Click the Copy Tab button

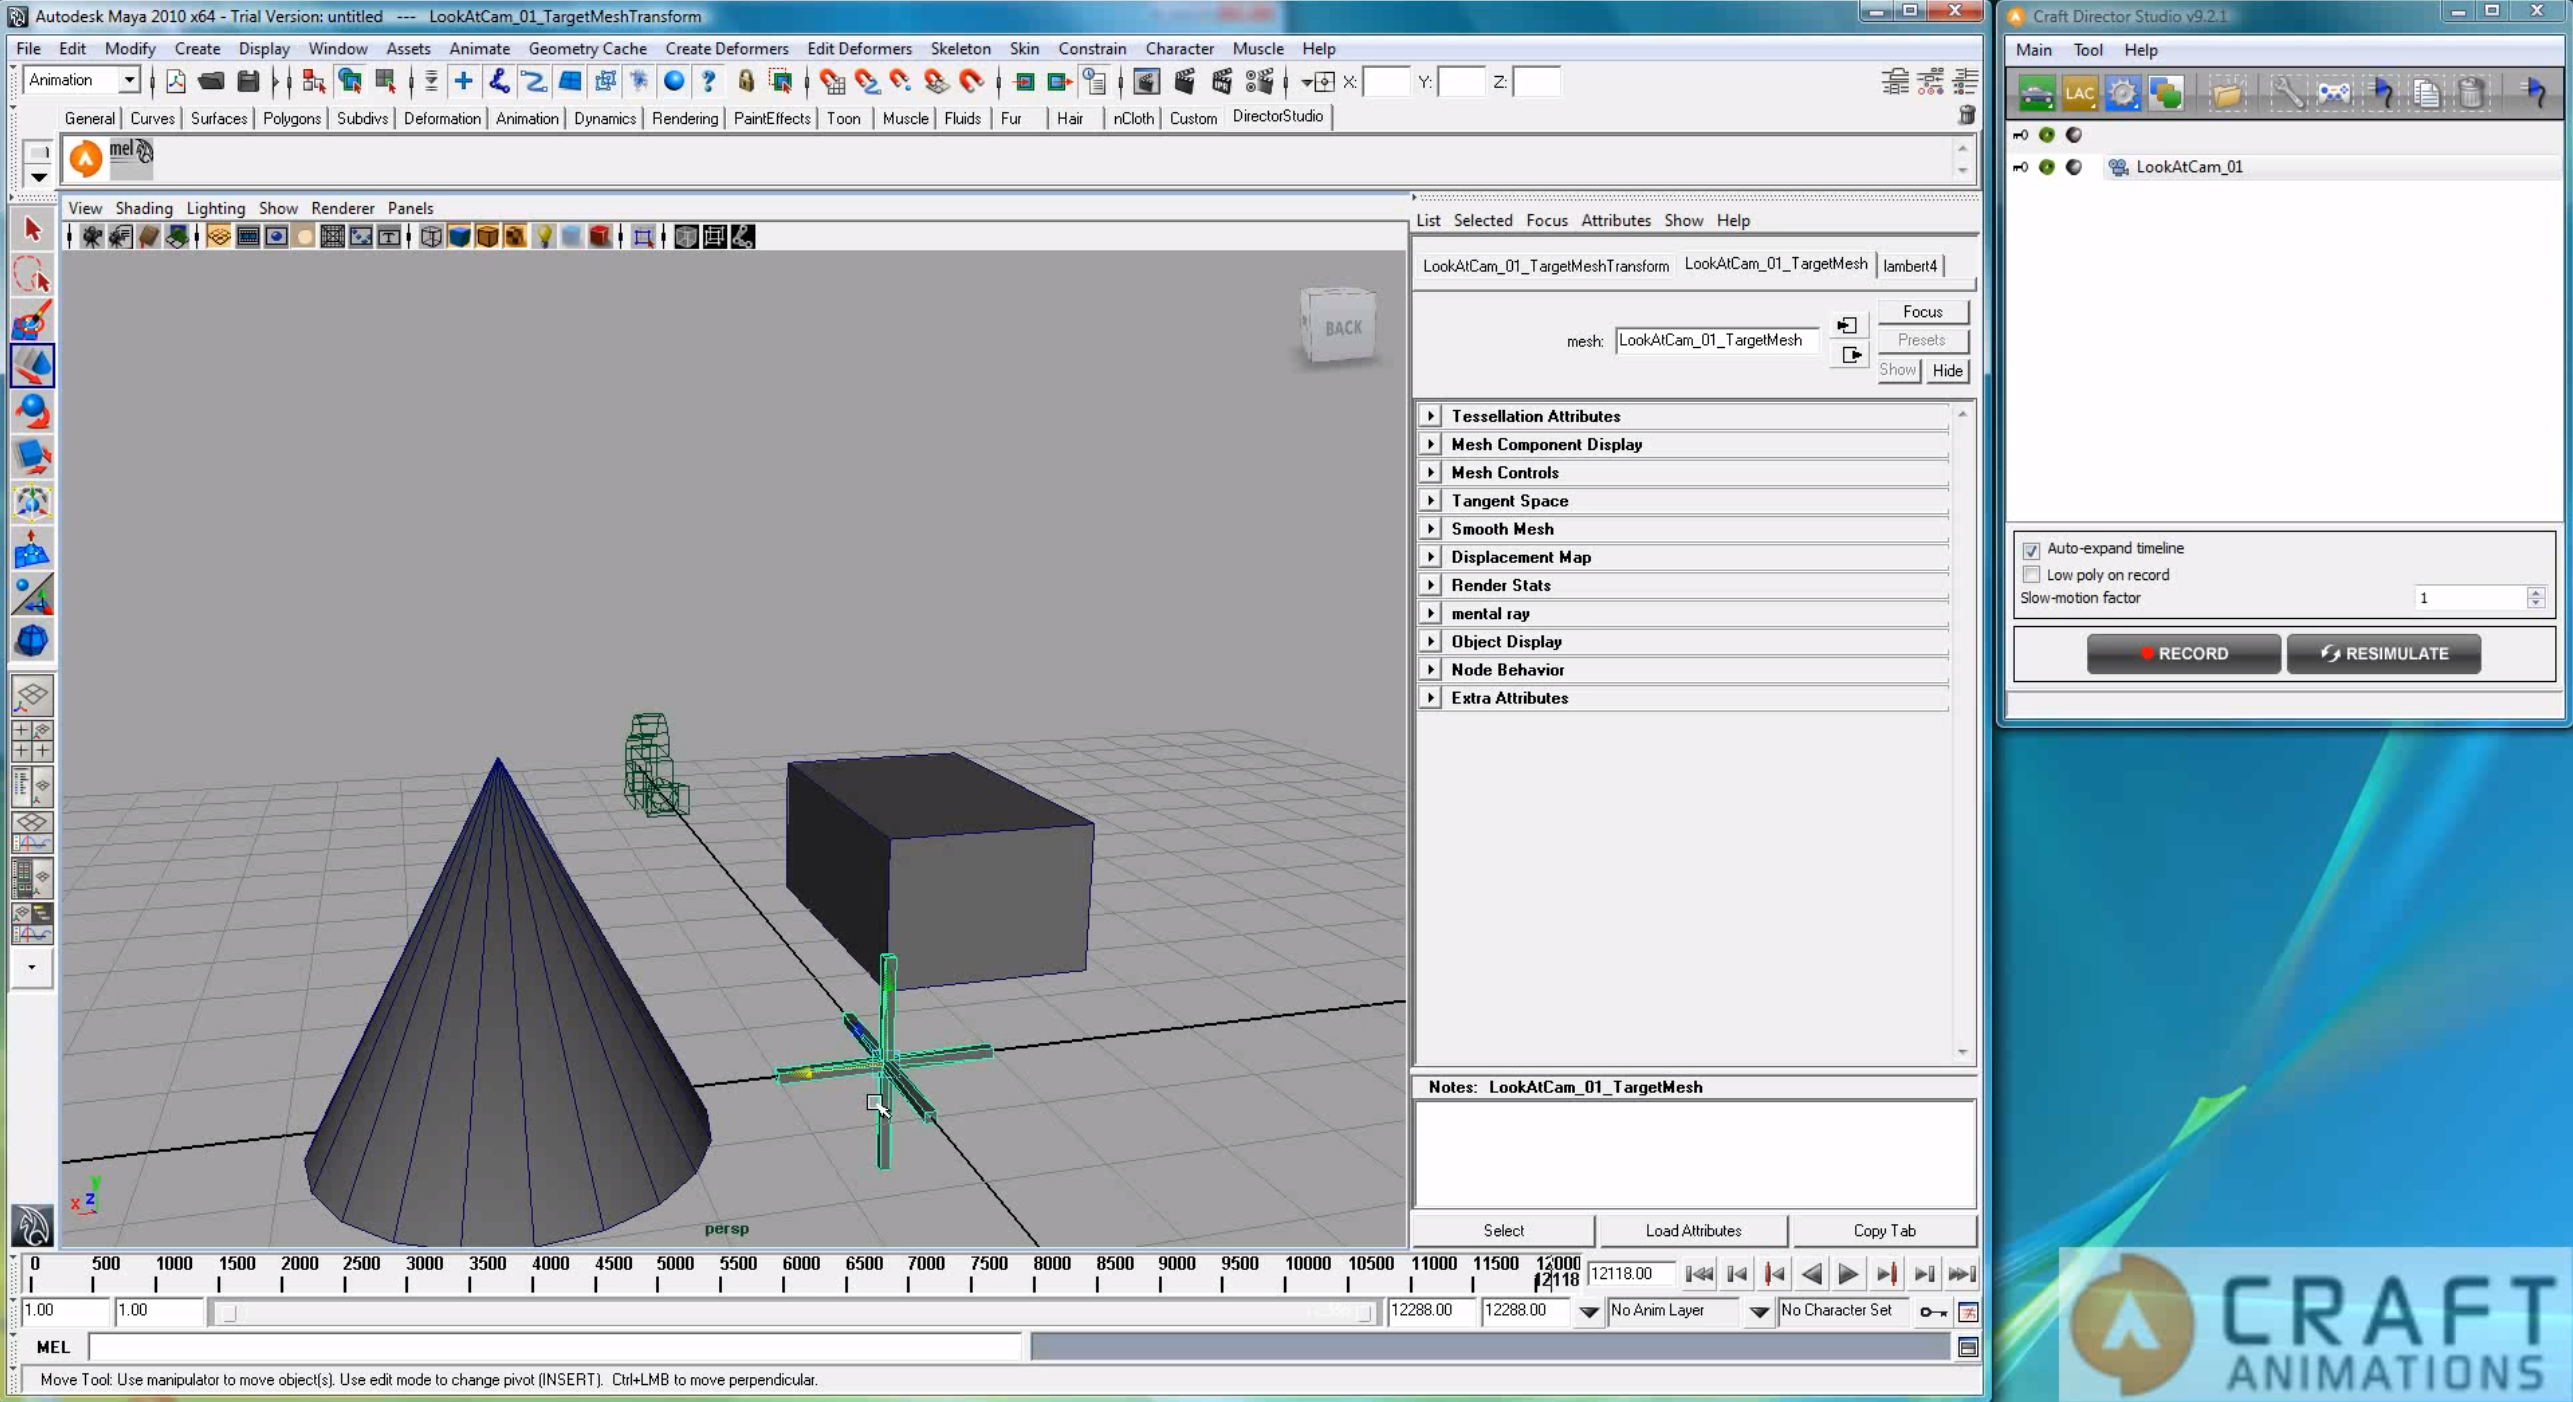point(1883,1231)
